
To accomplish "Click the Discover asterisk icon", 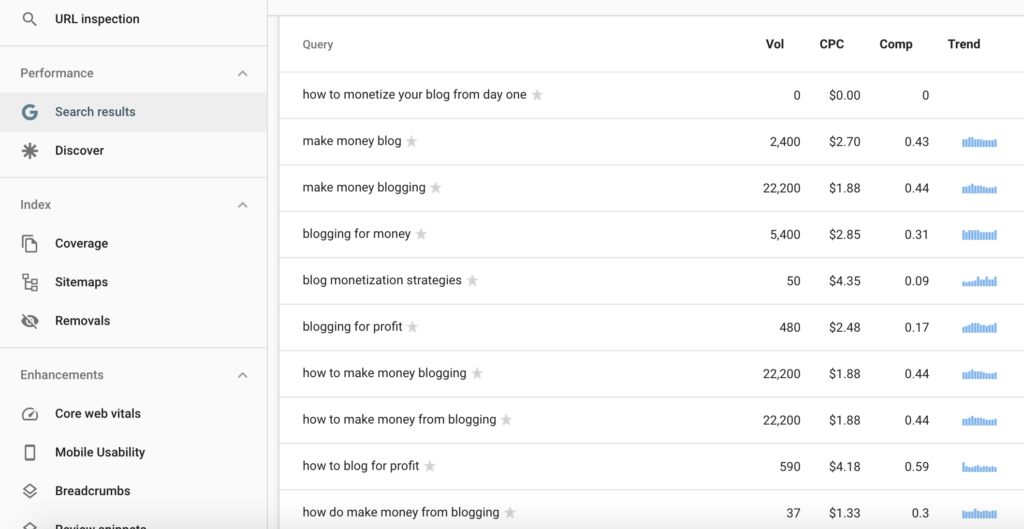I will 30,151.
